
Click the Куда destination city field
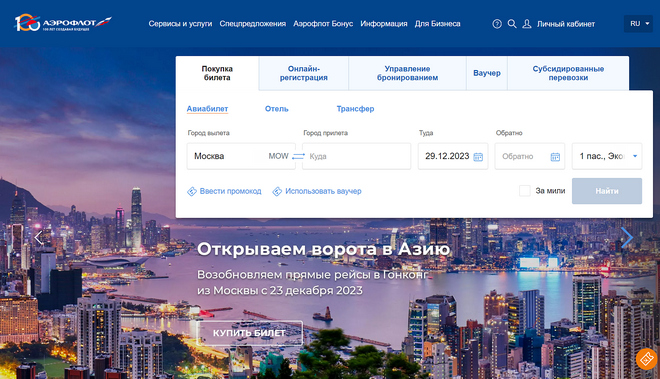point(356,156)
